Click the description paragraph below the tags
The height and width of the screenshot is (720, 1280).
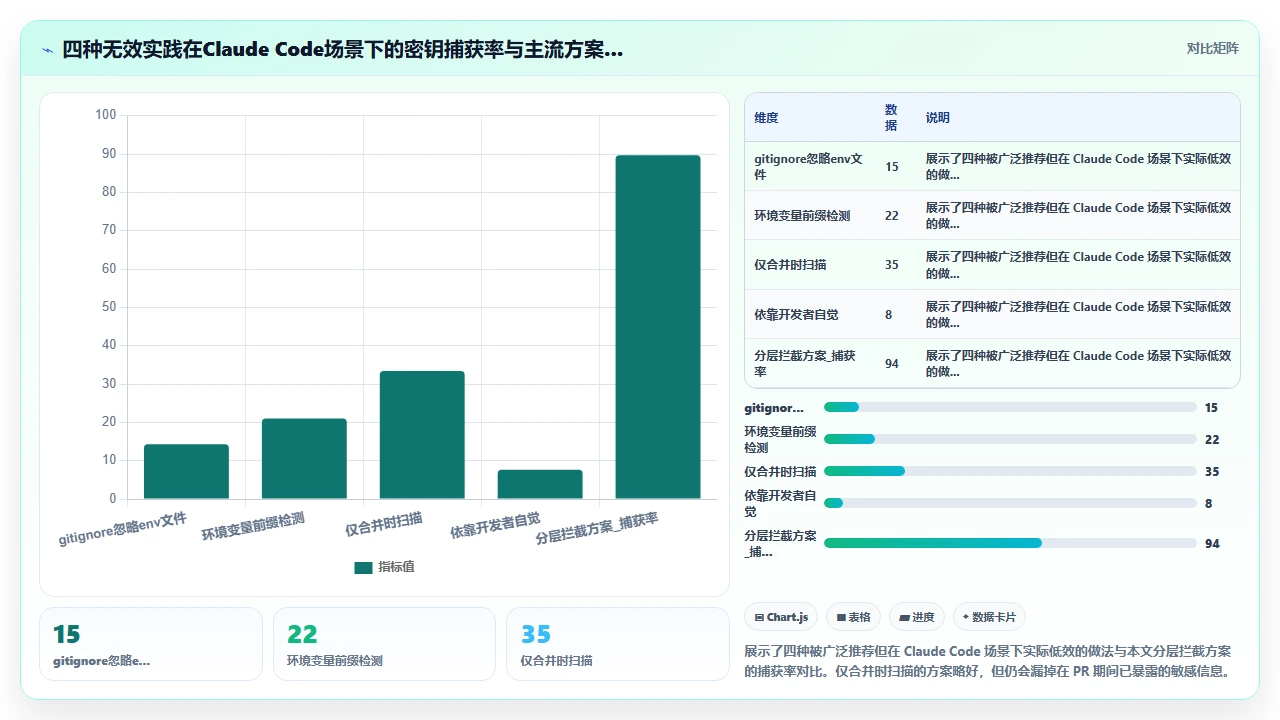(988, 661)
